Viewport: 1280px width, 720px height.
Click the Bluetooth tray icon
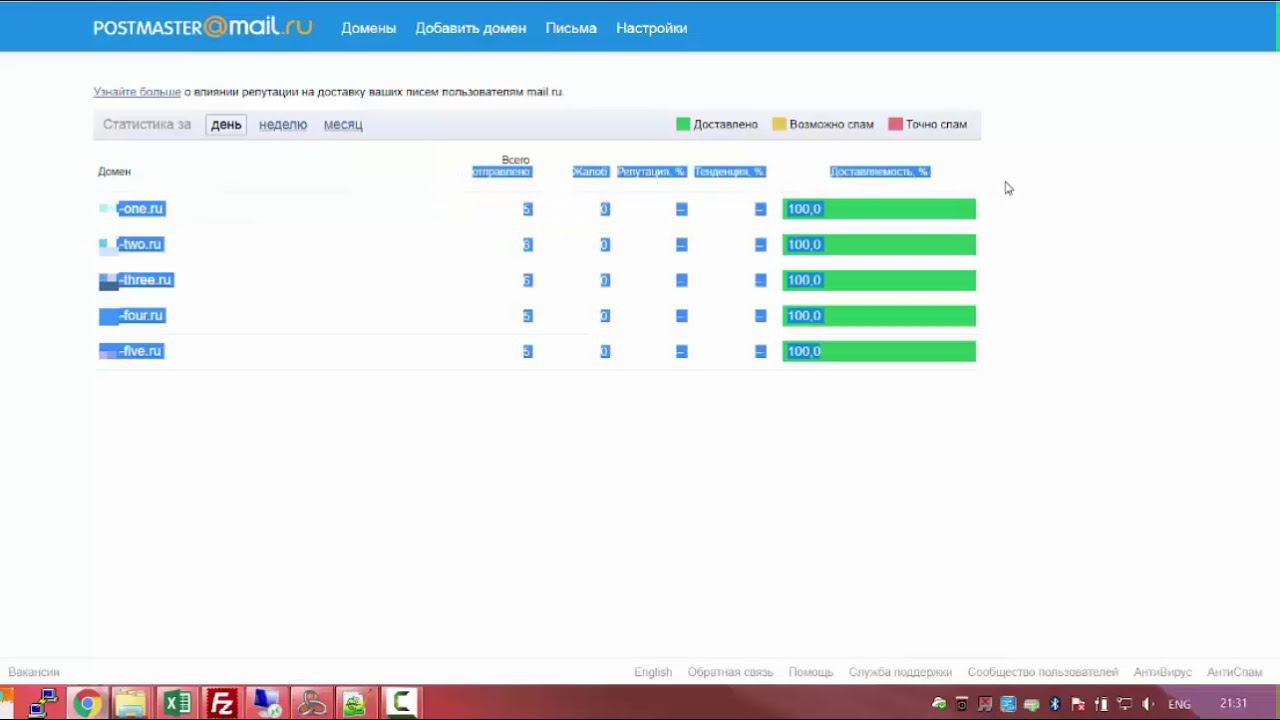click(1054, 704)
